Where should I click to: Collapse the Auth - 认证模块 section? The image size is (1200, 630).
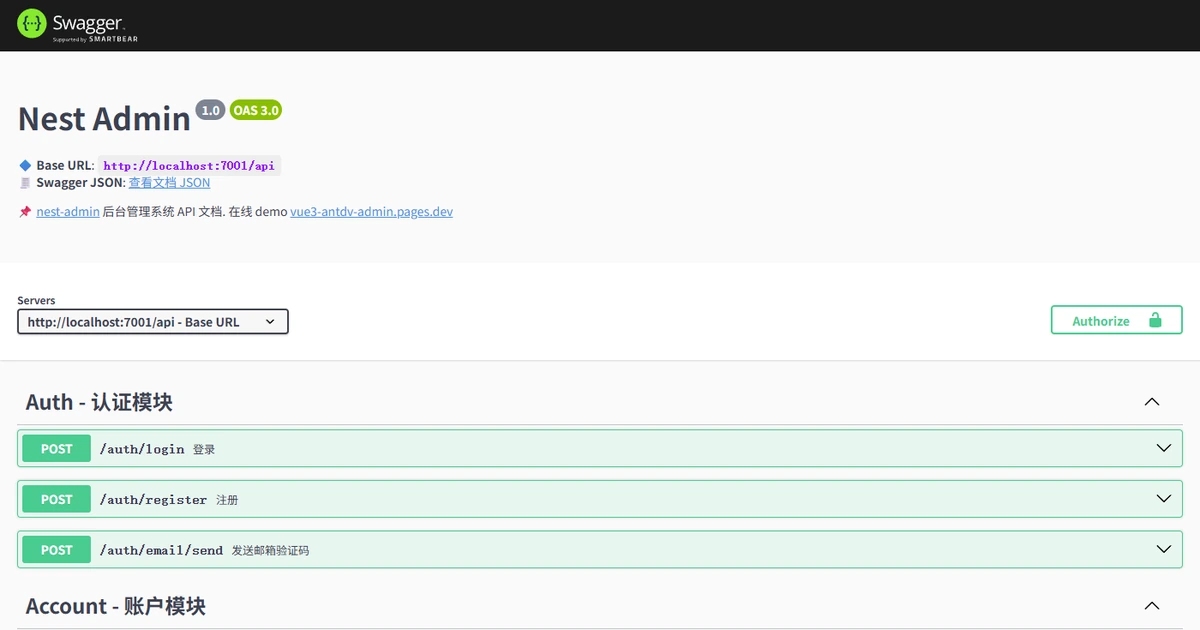pos(1152,402)
